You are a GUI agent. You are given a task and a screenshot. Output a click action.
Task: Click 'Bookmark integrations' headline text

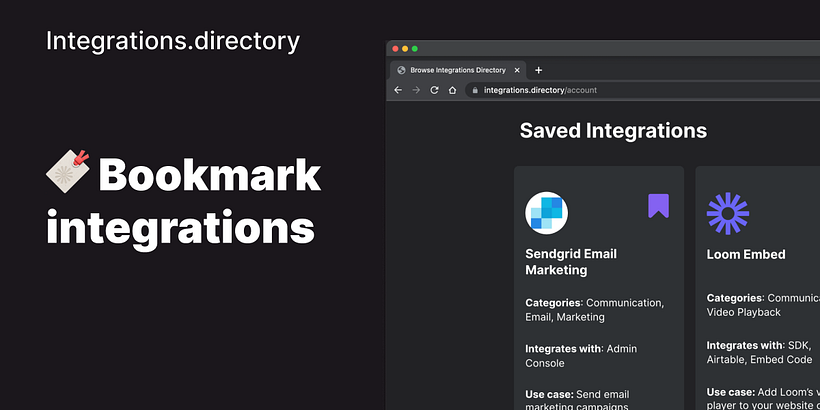(183, 201)
